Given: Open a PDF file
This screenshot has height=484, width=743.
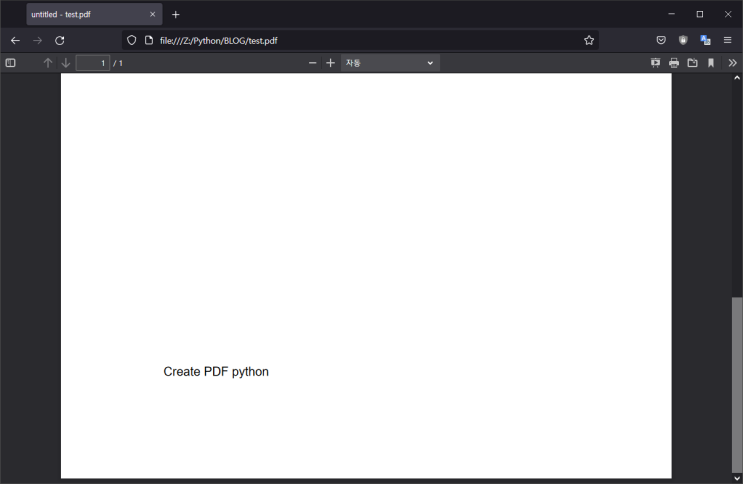Looking at the screenshot, I should (692, 63).
